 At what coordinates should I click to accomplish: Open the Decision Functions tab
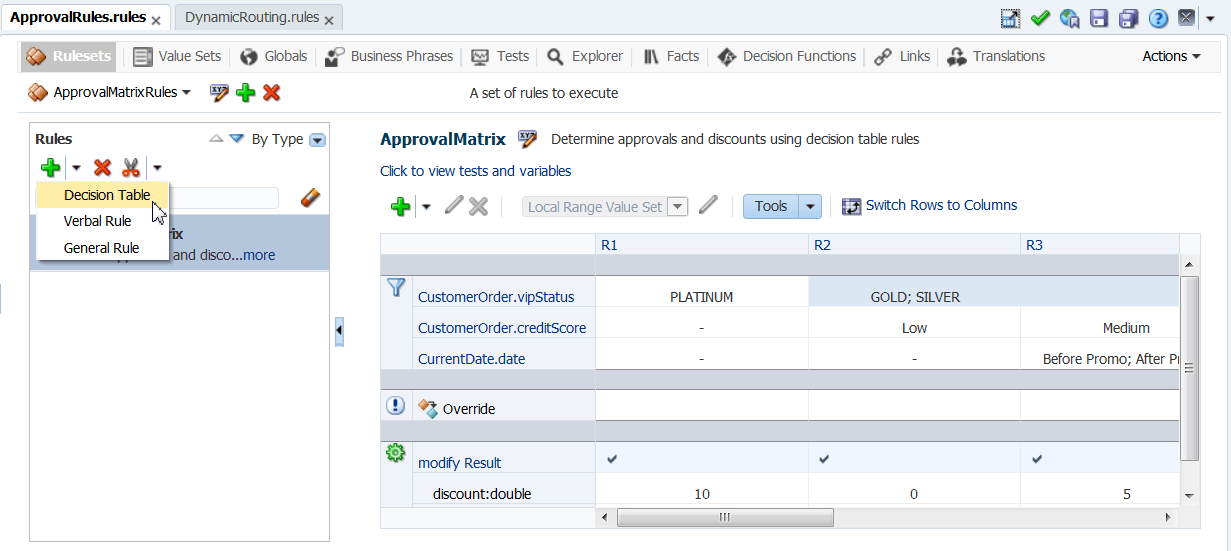tap(787, 56)
